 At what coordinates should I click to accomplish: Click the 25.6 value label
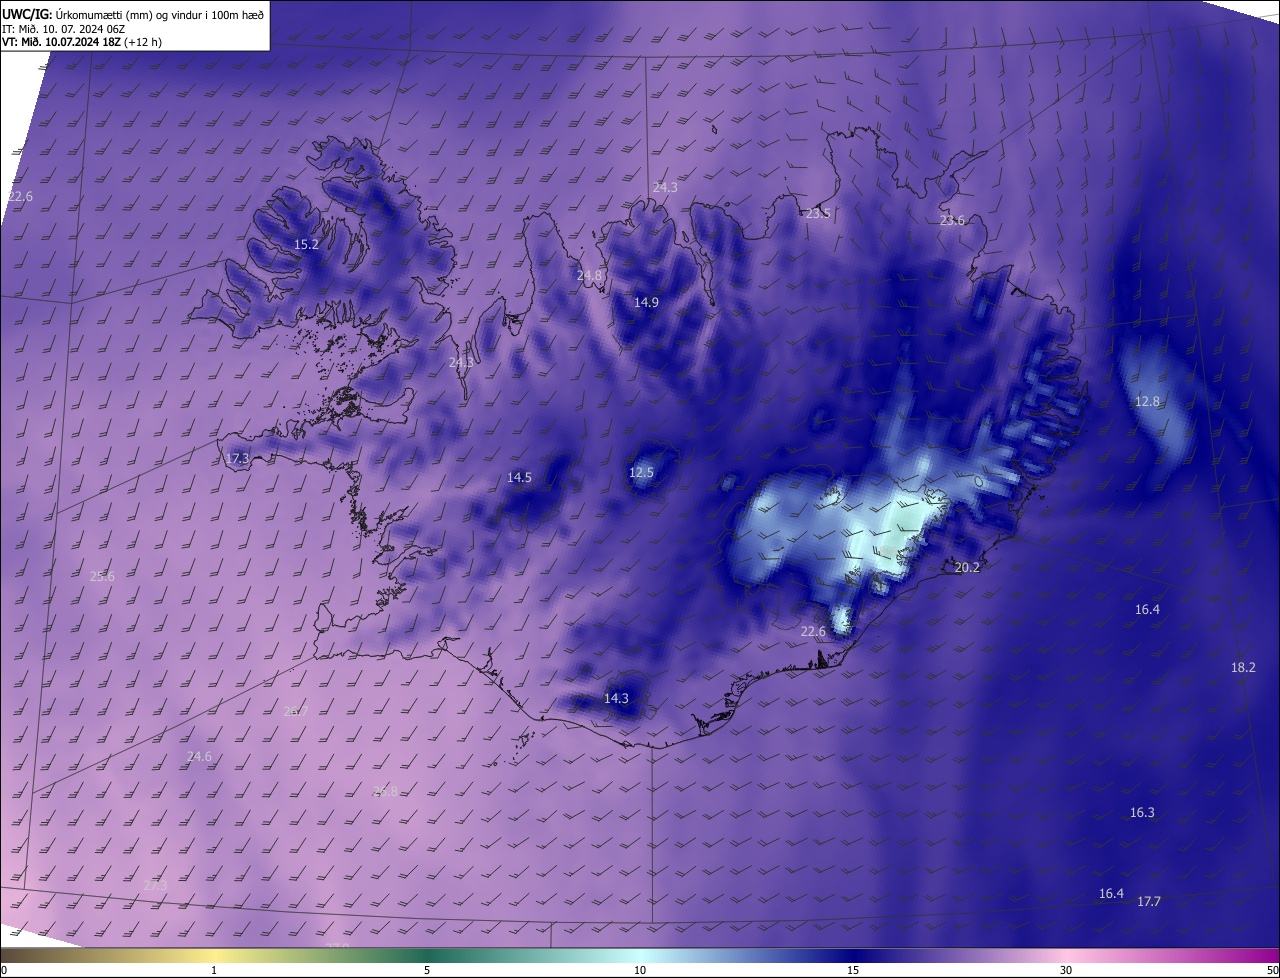pyautogui.click(x=102, y=576)
